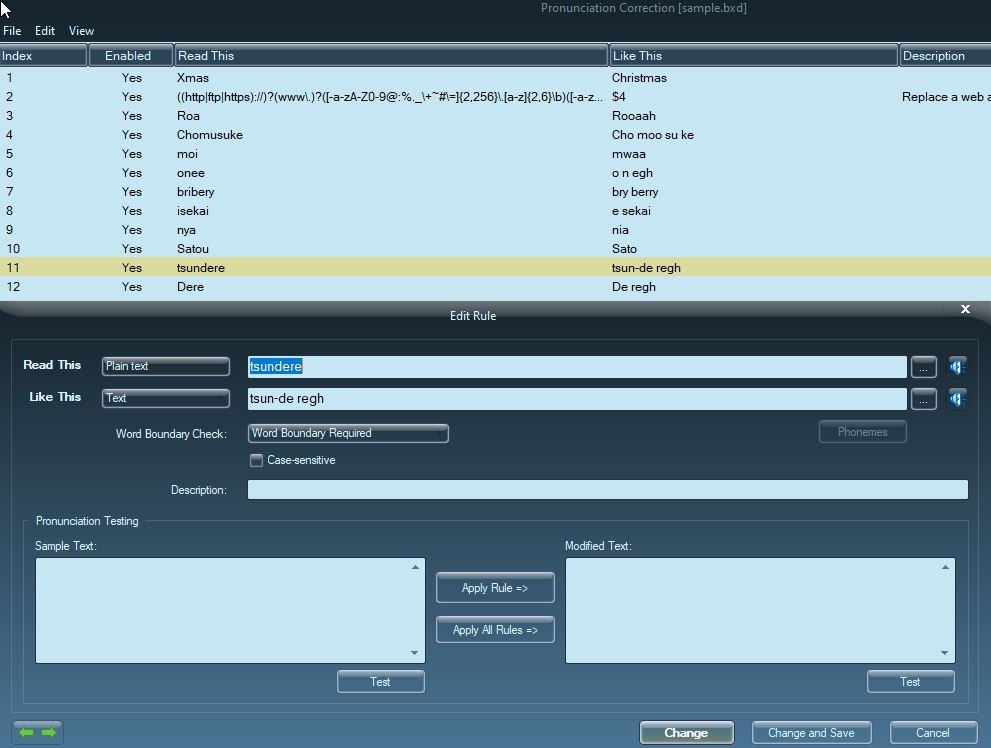
Task: Enable the Case-sensitive checkbox
Action: click(257, 460)
